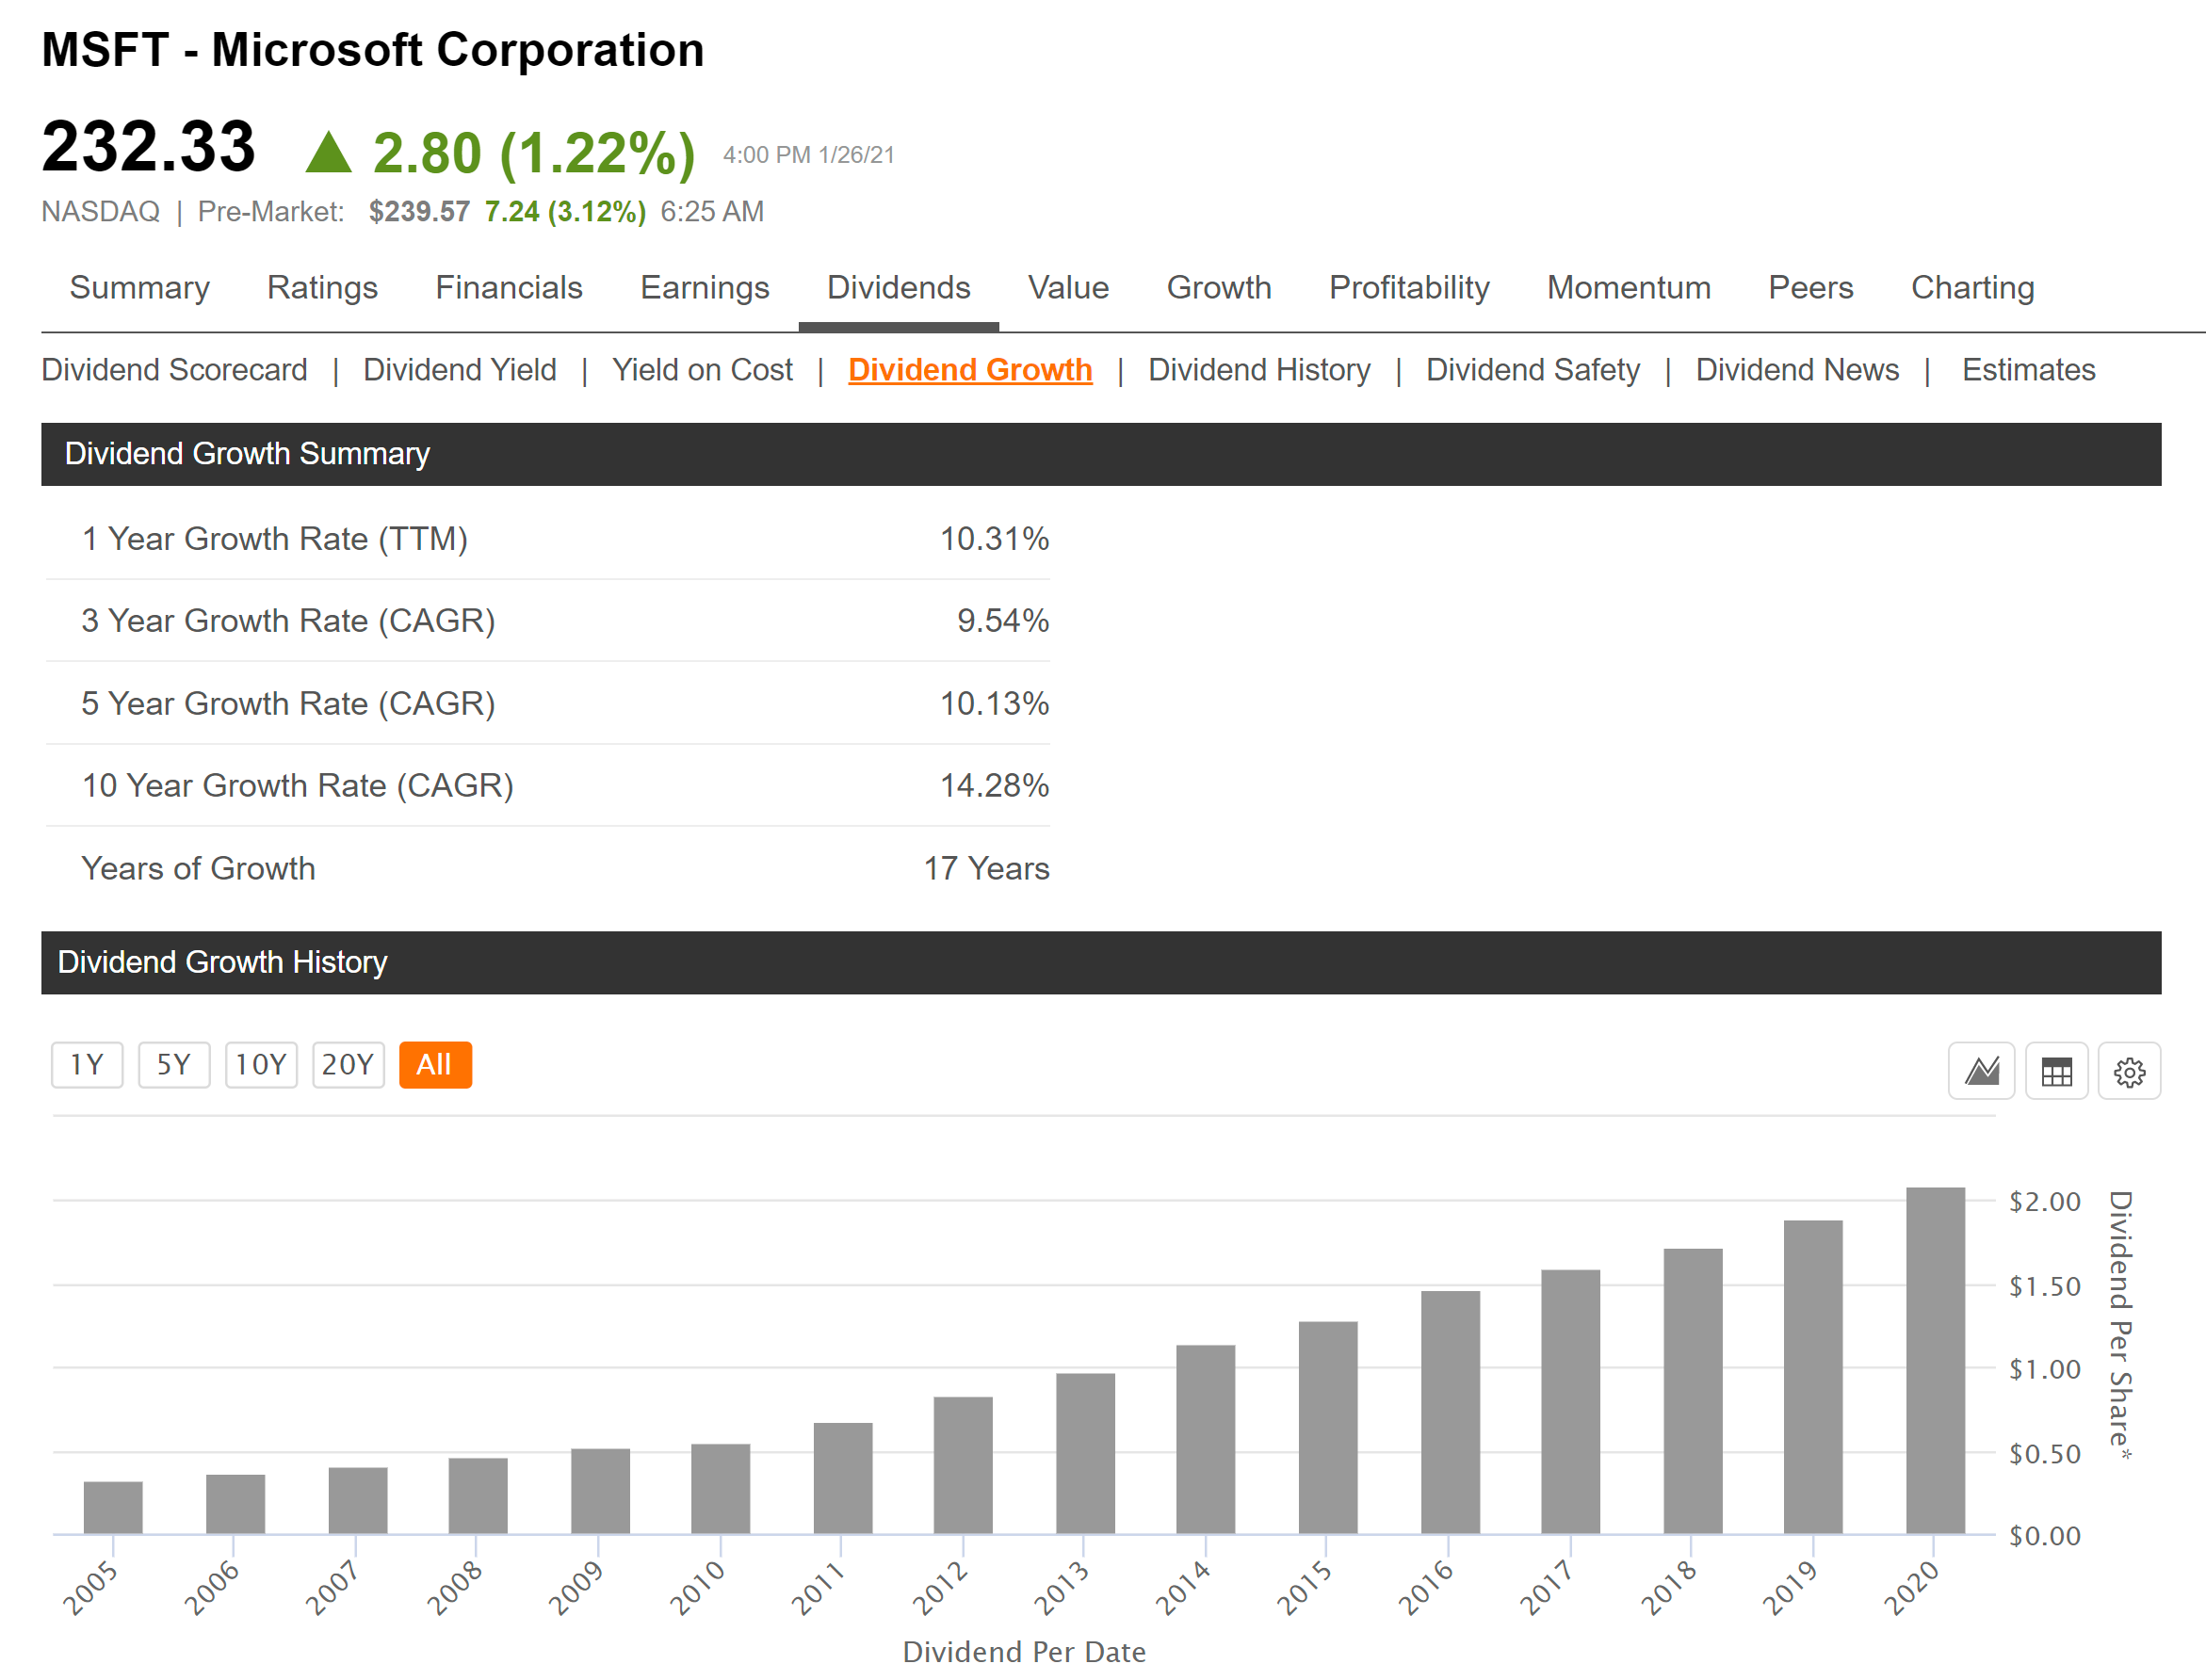Screen dimensions: 2206x1680
Task: Select the 10Y time range
Action: coord(261,1064)
